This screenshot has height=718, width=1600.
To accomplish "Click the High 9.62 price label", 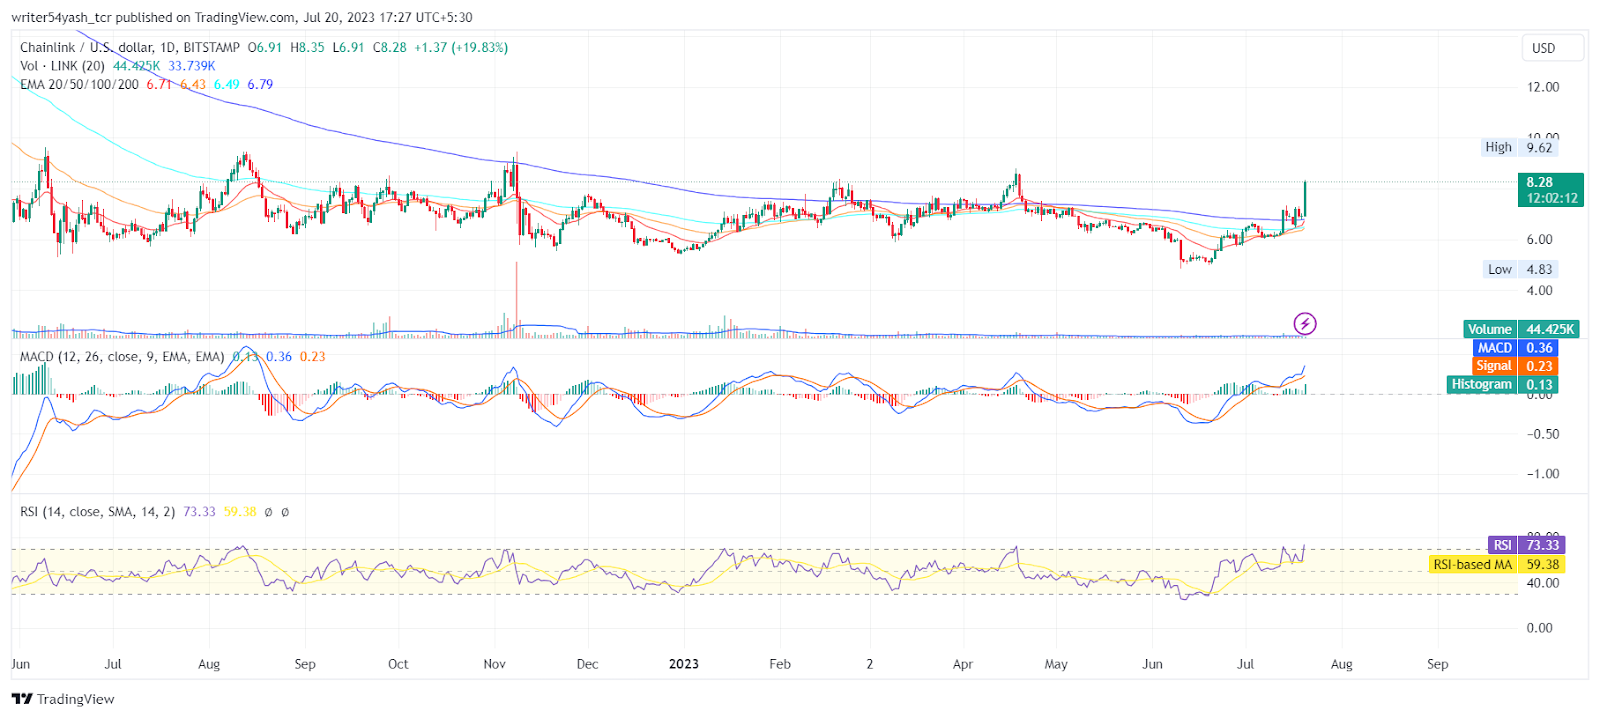I will click(x=1519, y=147).
